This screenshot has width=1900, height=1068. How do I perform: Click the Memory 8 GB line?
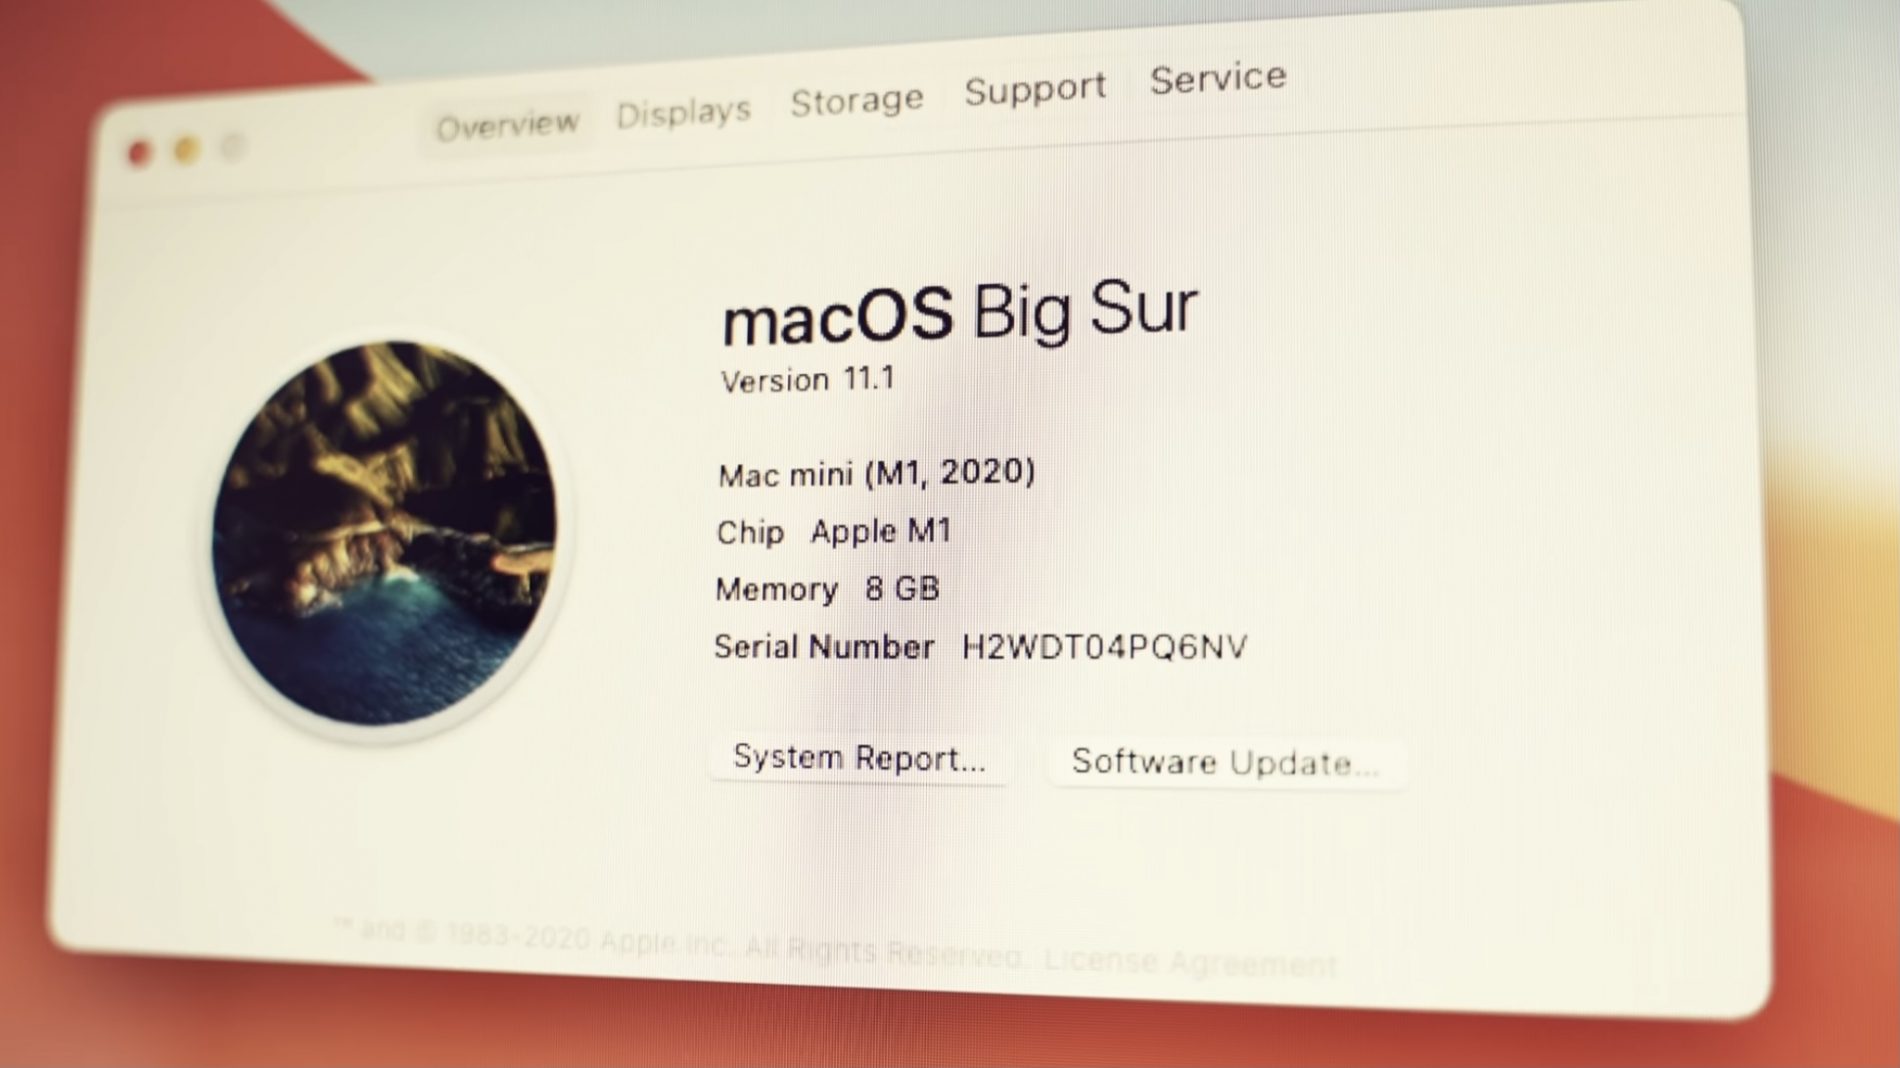point(827,589)
